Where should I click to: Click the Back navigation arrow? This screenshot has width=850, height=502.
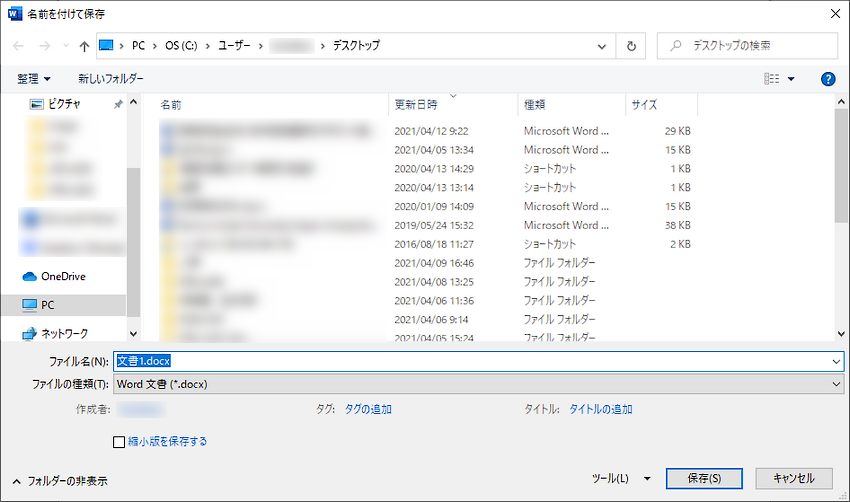[x=18, y=46]
